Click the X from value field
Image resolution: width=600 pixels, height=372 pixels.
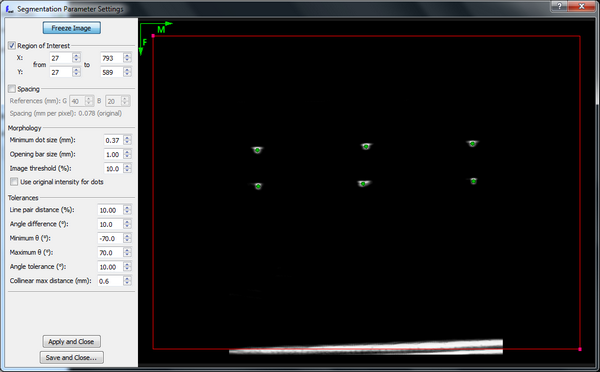point(60,58)
